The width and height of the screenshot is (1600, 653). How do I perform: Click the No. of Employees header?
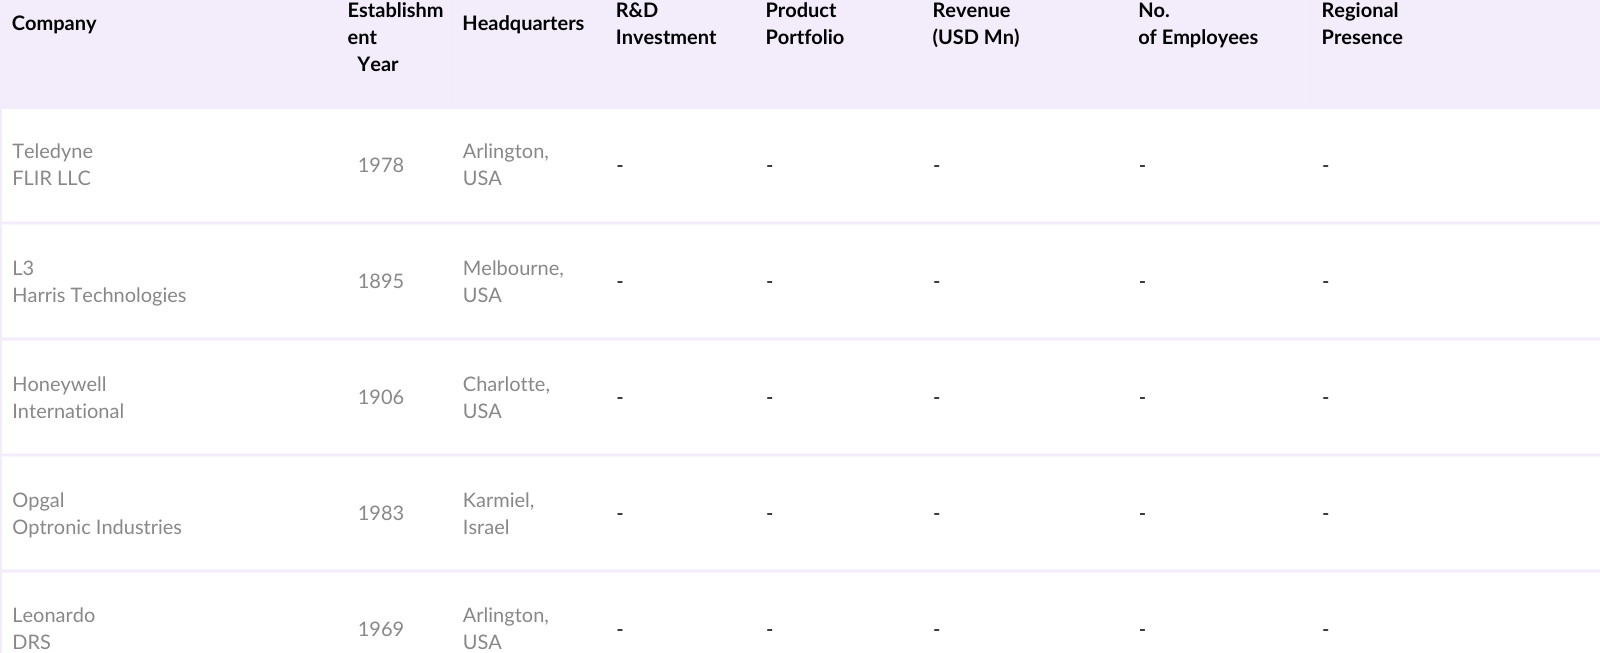click(1197, 24)
